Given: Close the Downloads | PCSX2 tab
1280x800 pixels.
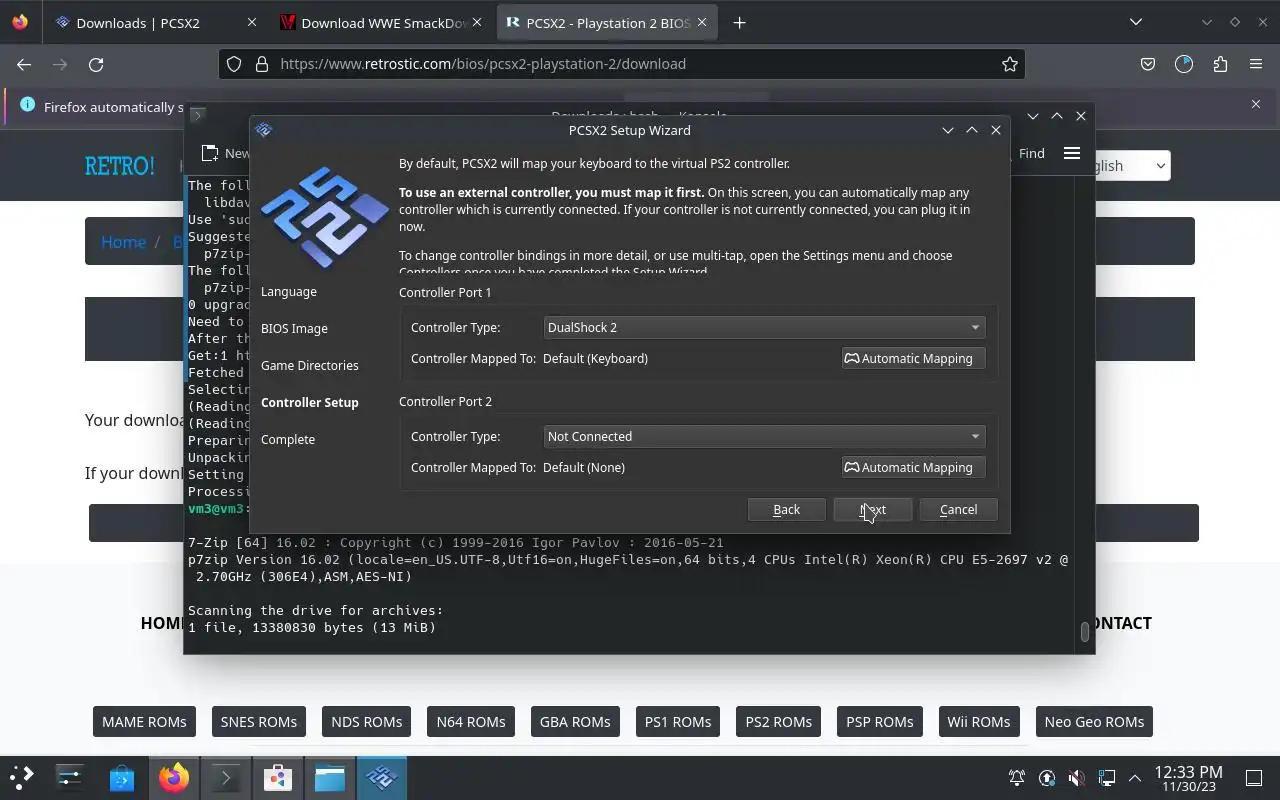Looking at the screenshot, I should [x=251, y=22].
